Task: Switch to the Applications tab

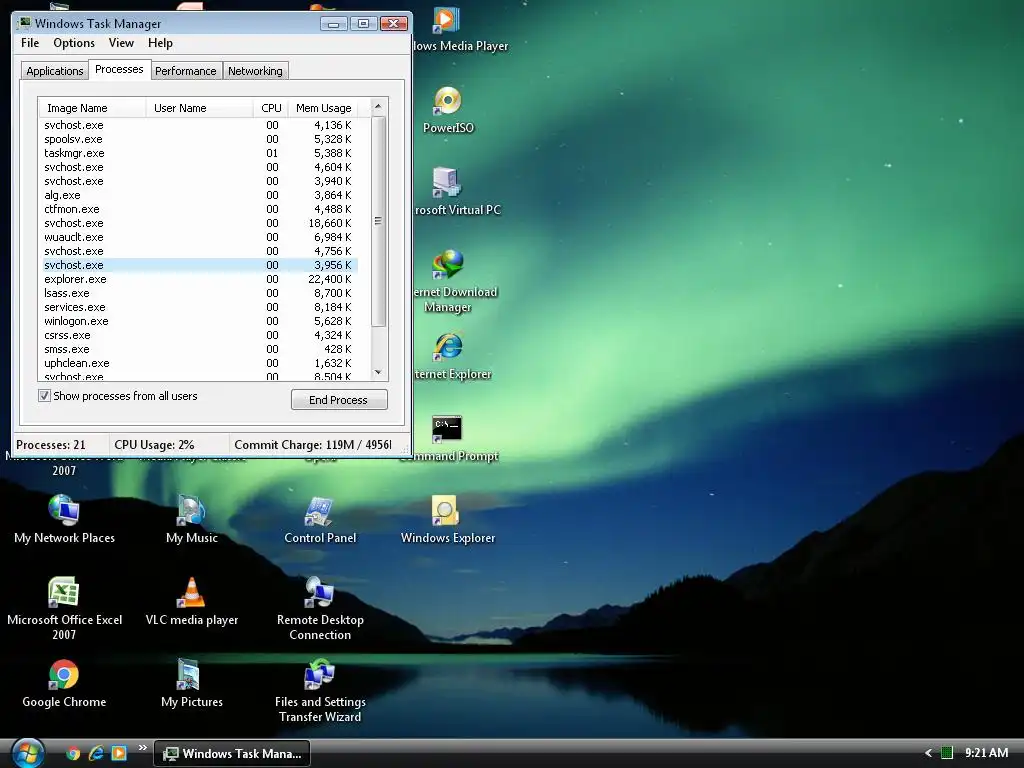Action: (55, 71)
